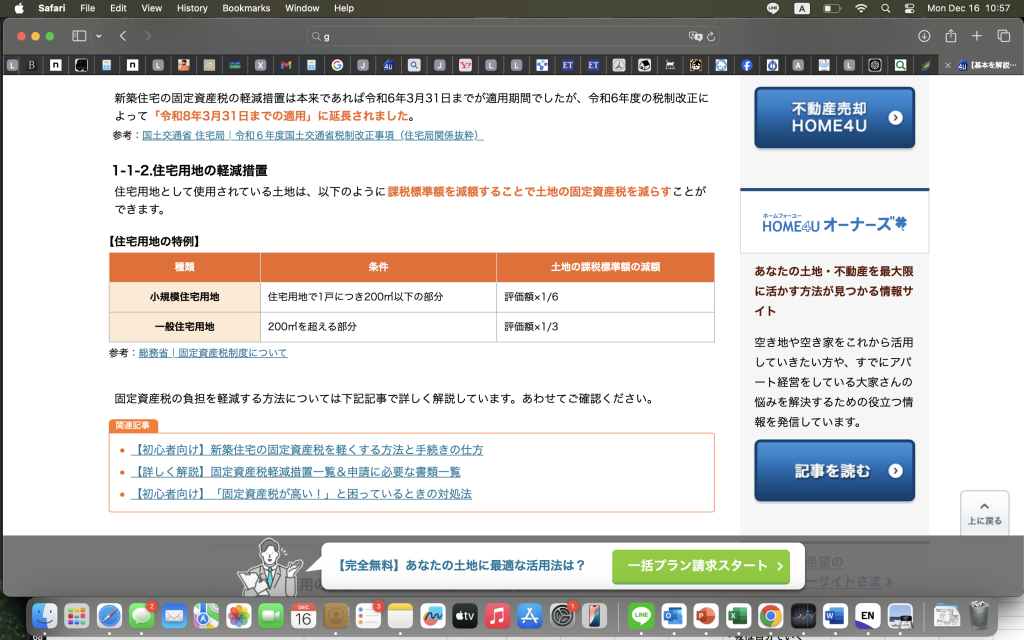Click inside the Safari address search field
The height and width of the screenshot is (640, 1024).
tap(450, 35)
